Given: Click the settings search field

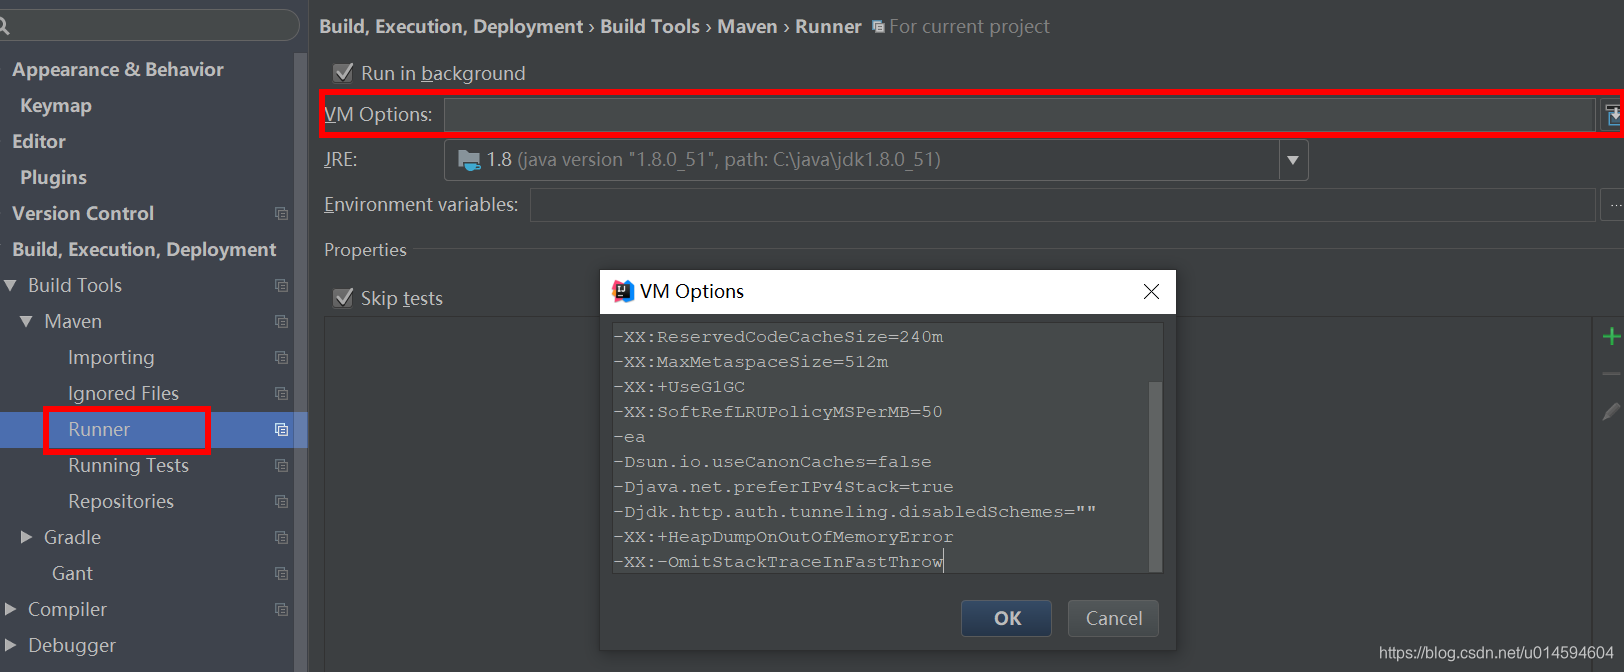Looking at the screenshot, I should (x=150, y=26).
